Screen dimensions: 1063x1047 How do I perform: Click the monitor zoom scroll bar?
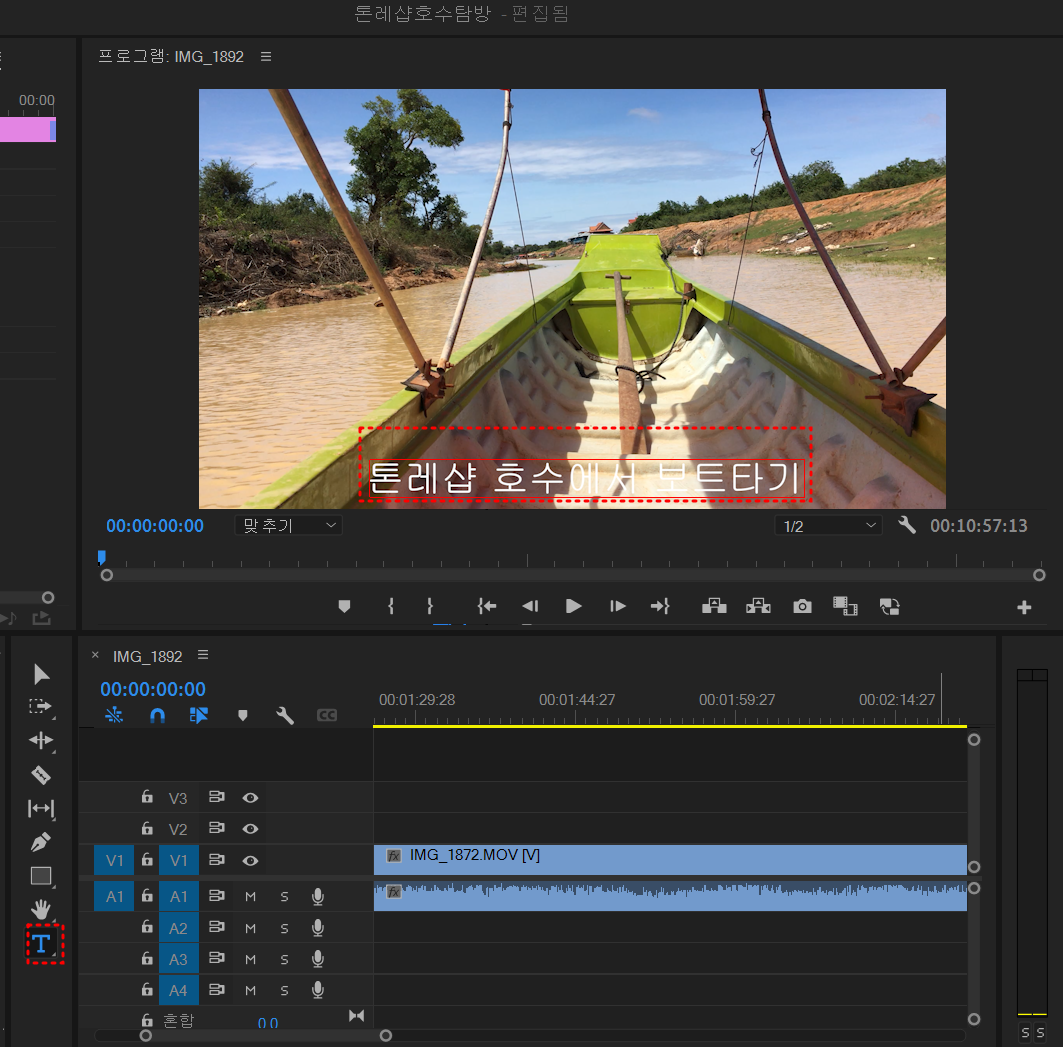tap(573, 575)
